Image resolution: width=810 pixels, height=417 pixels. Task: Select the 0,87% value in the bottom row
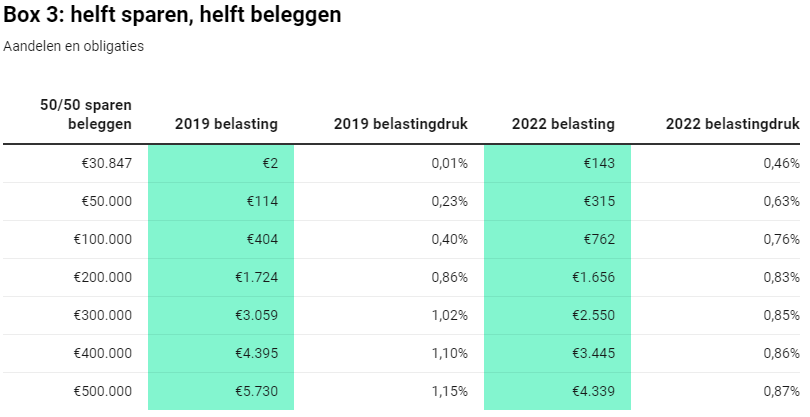pyautogui.click(x=780, y=391)
